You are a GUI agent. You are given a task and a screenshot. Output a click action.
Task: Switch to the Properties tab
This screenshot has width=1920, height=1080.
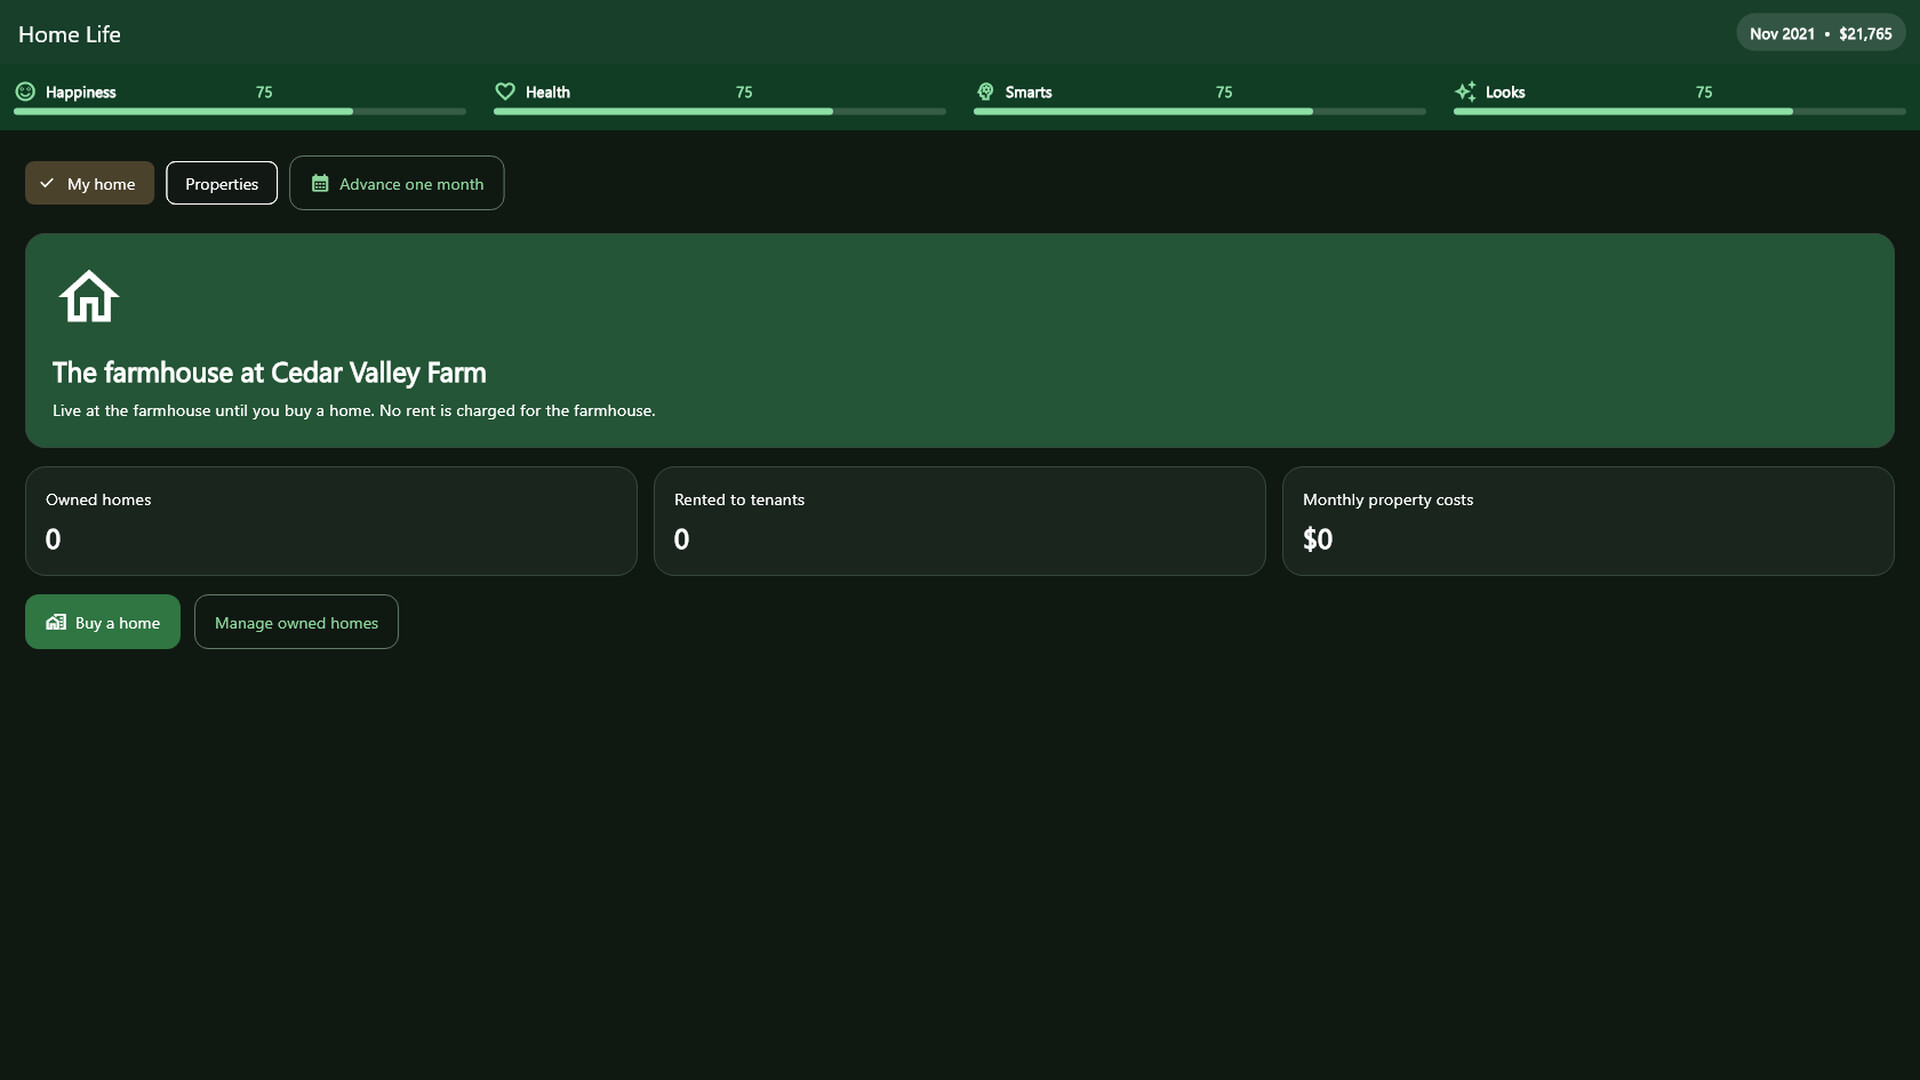click(222, 183)
